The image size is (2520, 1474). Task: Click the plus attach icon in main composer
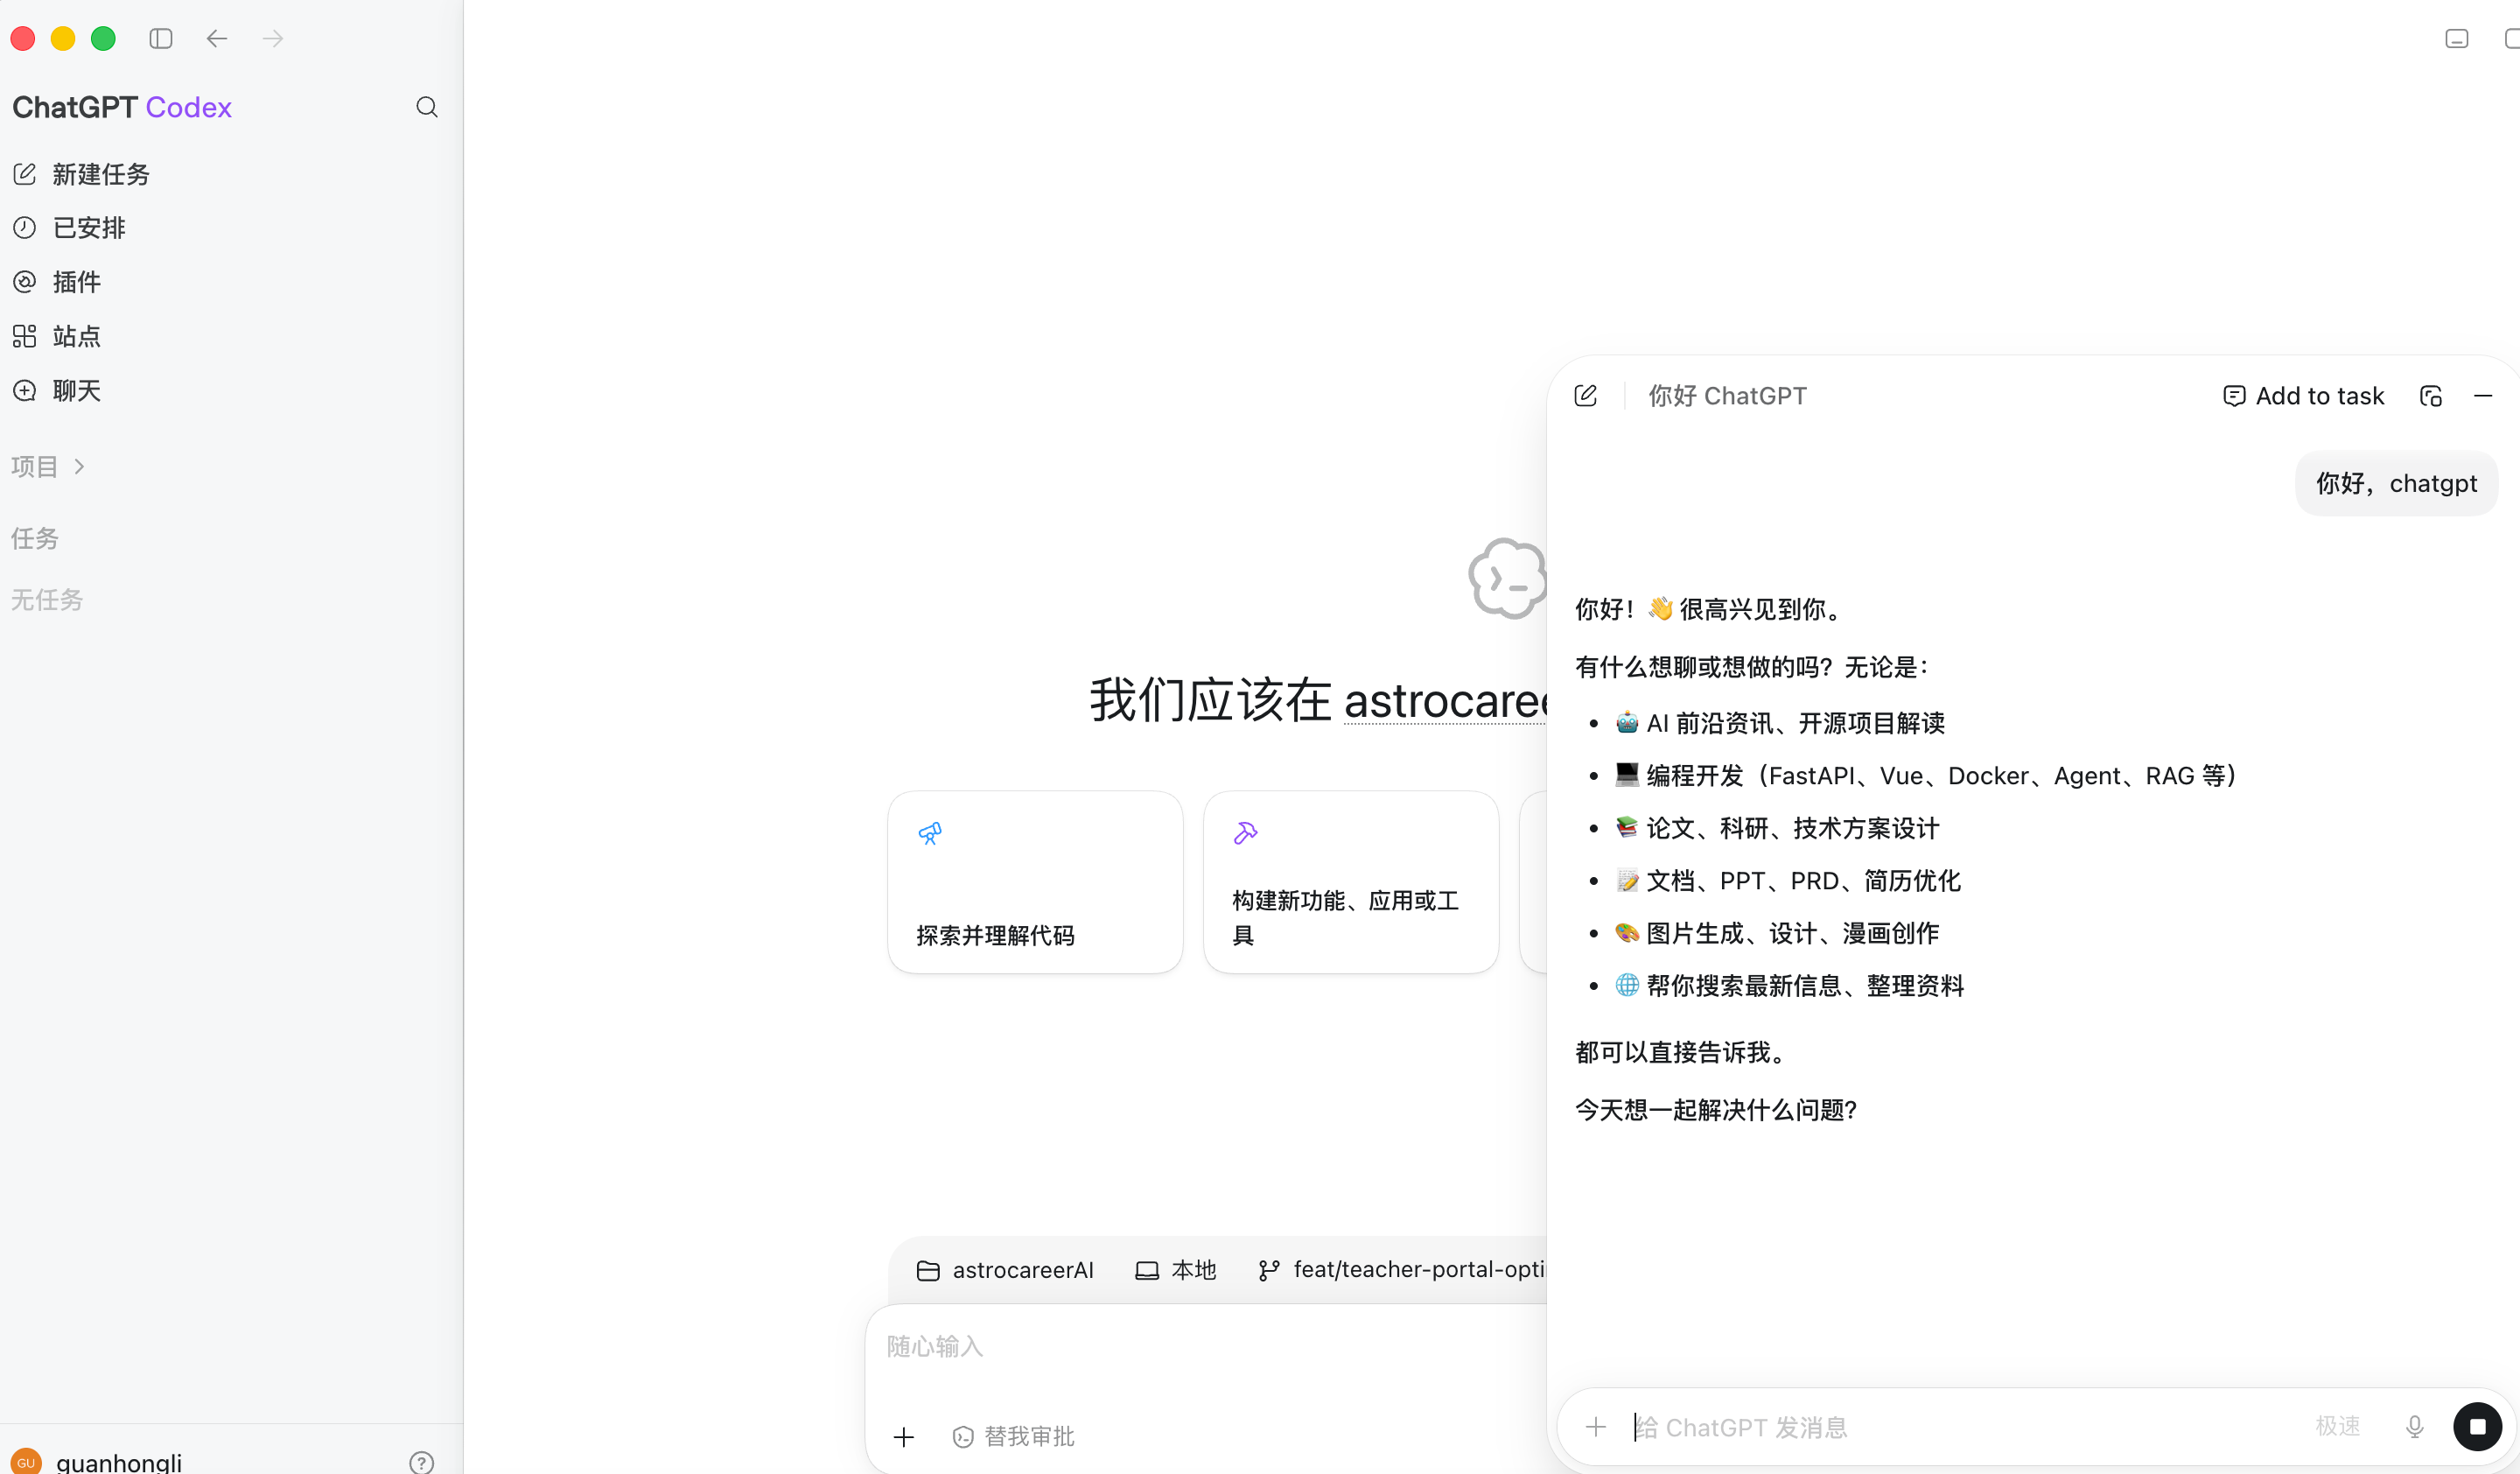[904, 1437]
